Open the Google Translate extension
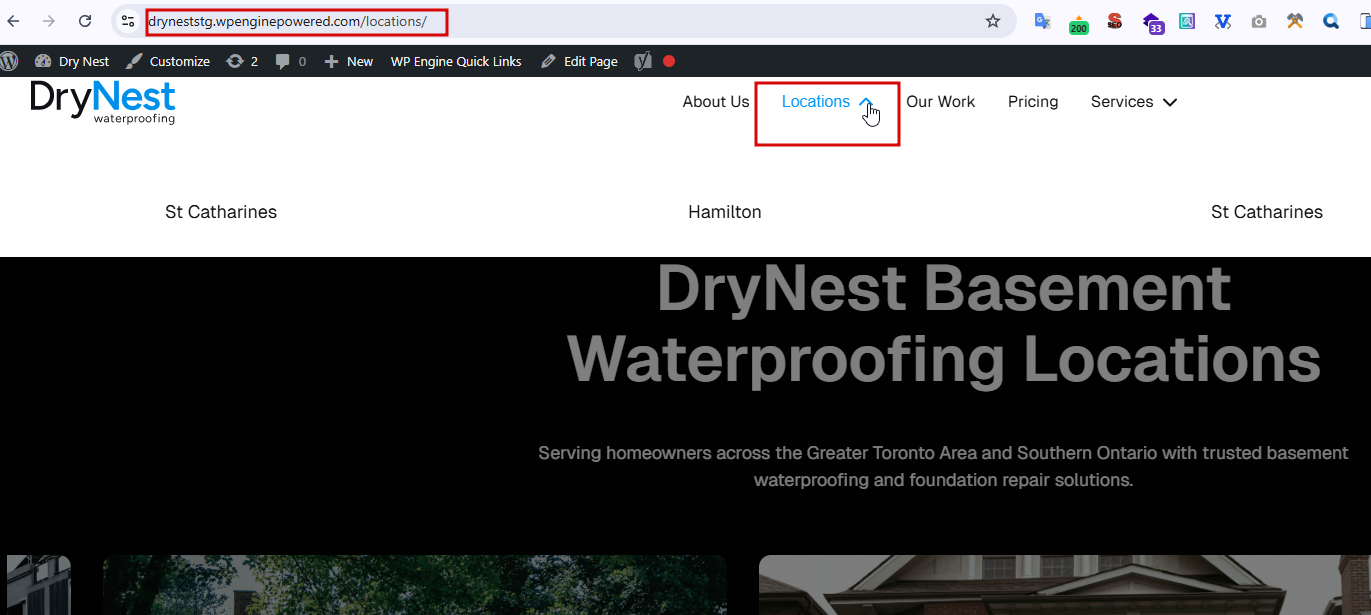Screen dimensions: 1371x615 (x=1042, y=21)
